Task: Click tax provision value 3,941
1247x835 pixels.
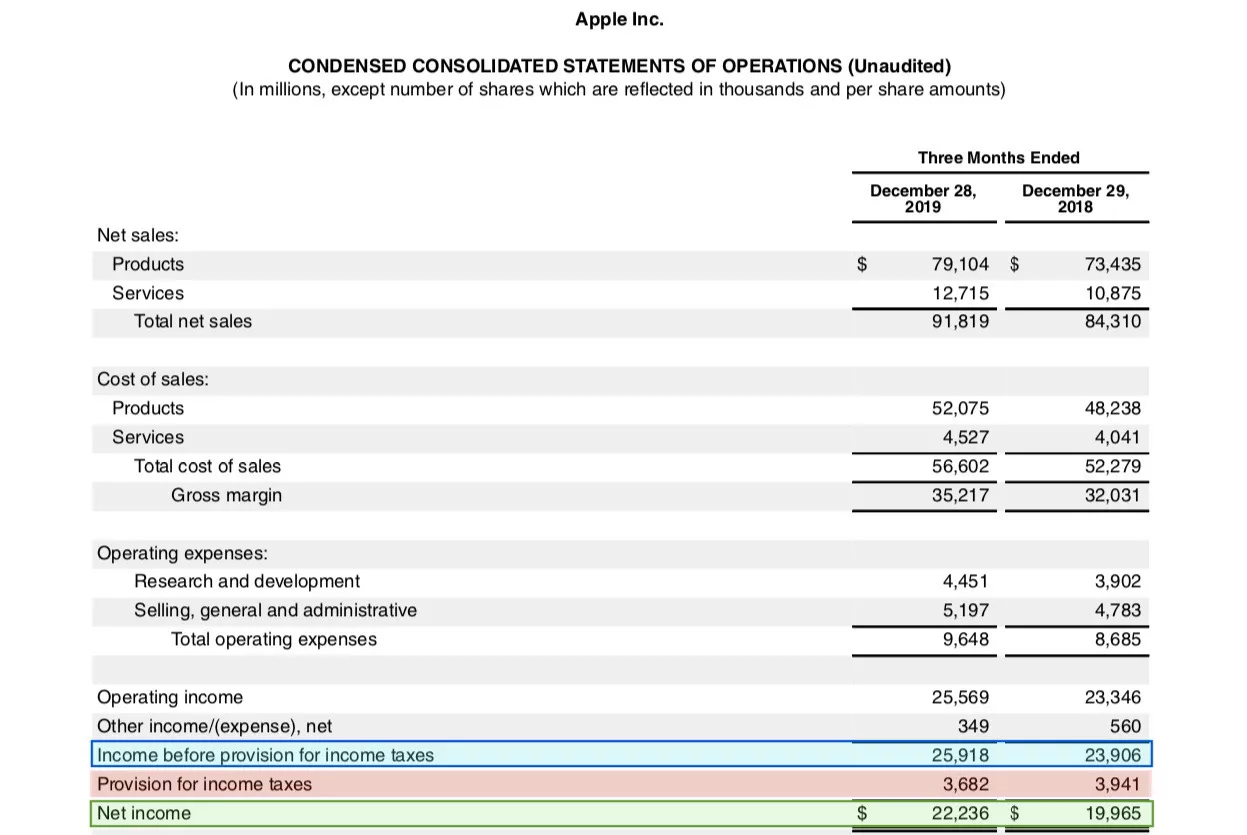Action: [x=1118, y=784]
